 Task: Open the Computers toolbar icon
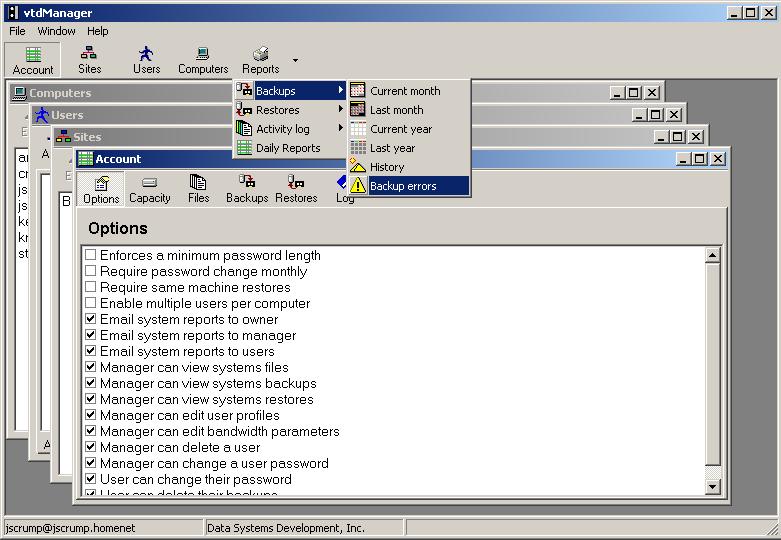click(x=203, y=60)
